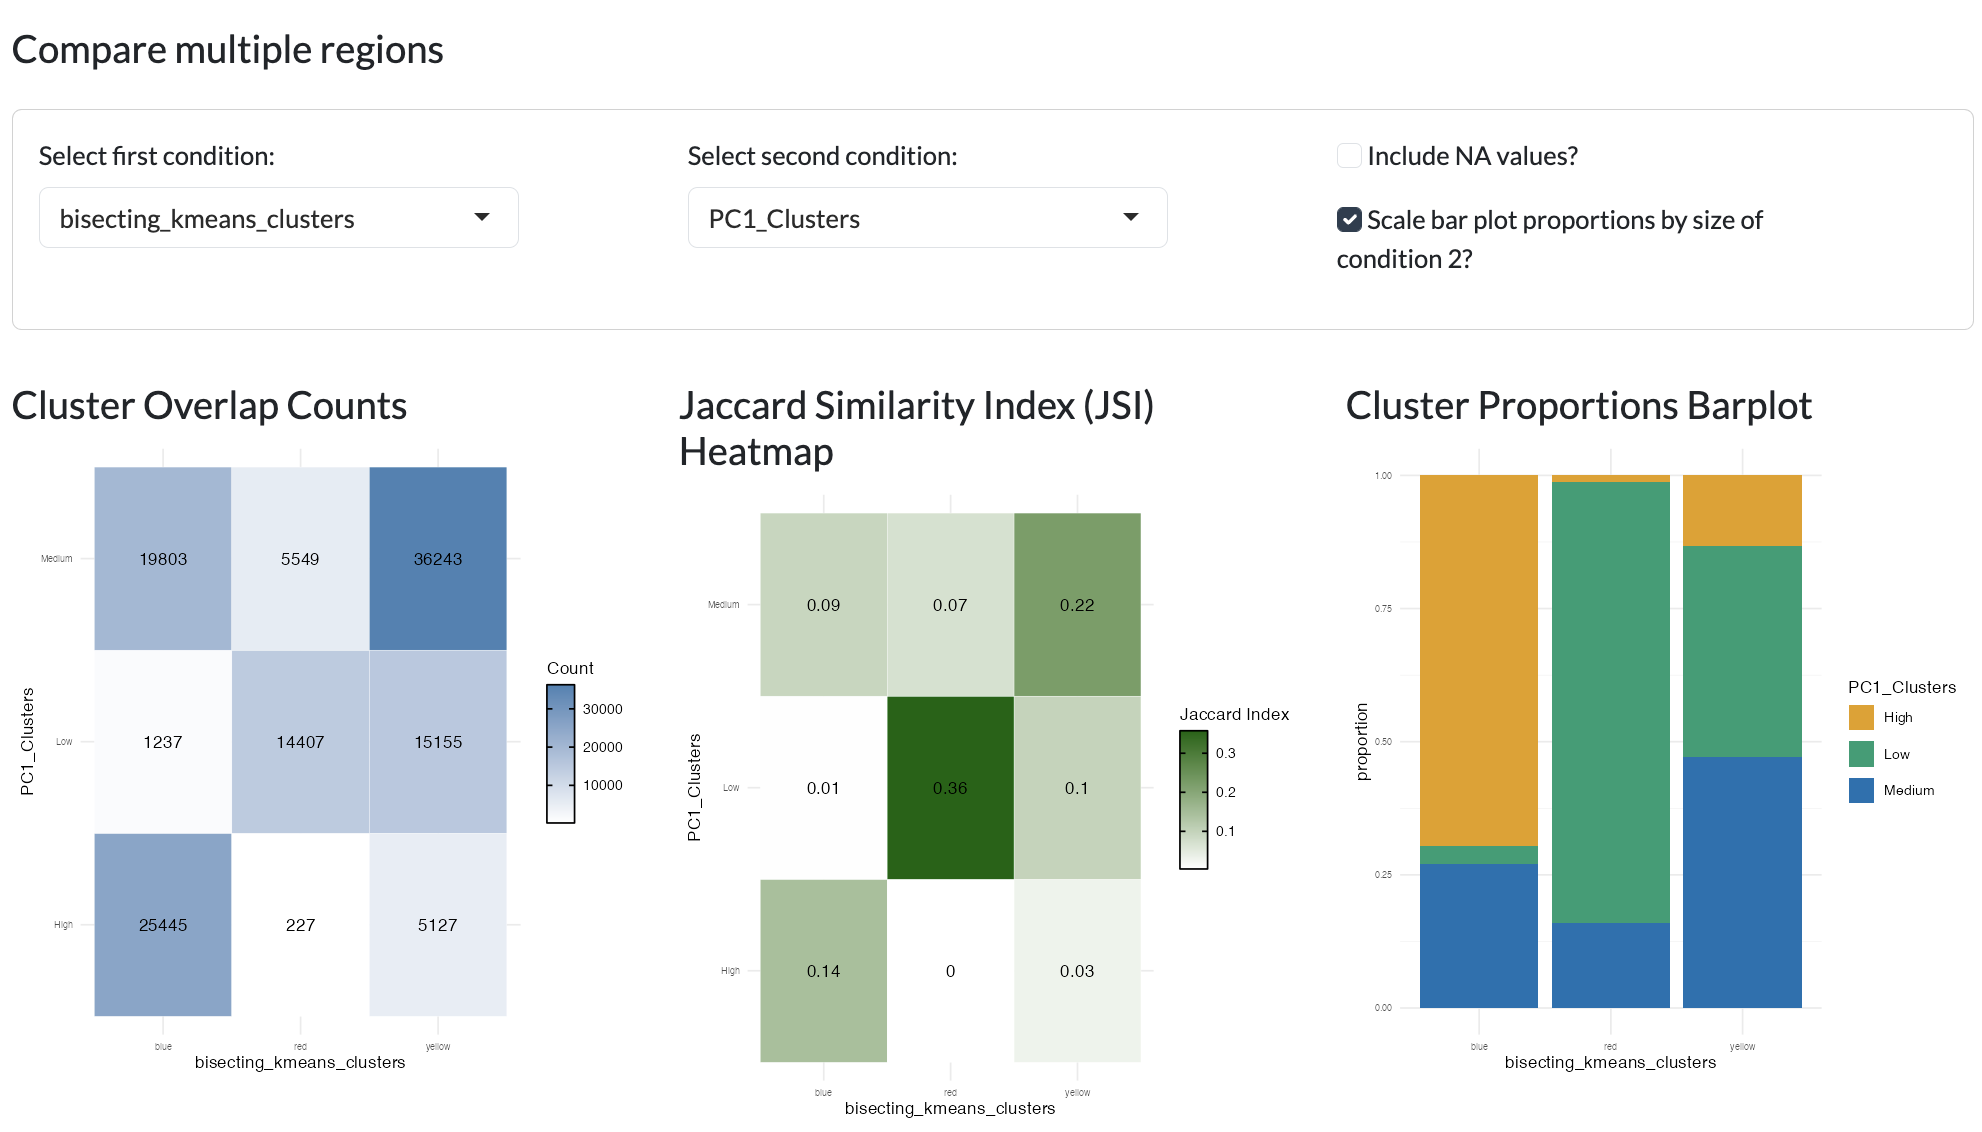This screenshot has height=1132, width=1982.
Task: Click the arrow of bisecting_kmeans_clusters selector
Action: click(482, 217)
